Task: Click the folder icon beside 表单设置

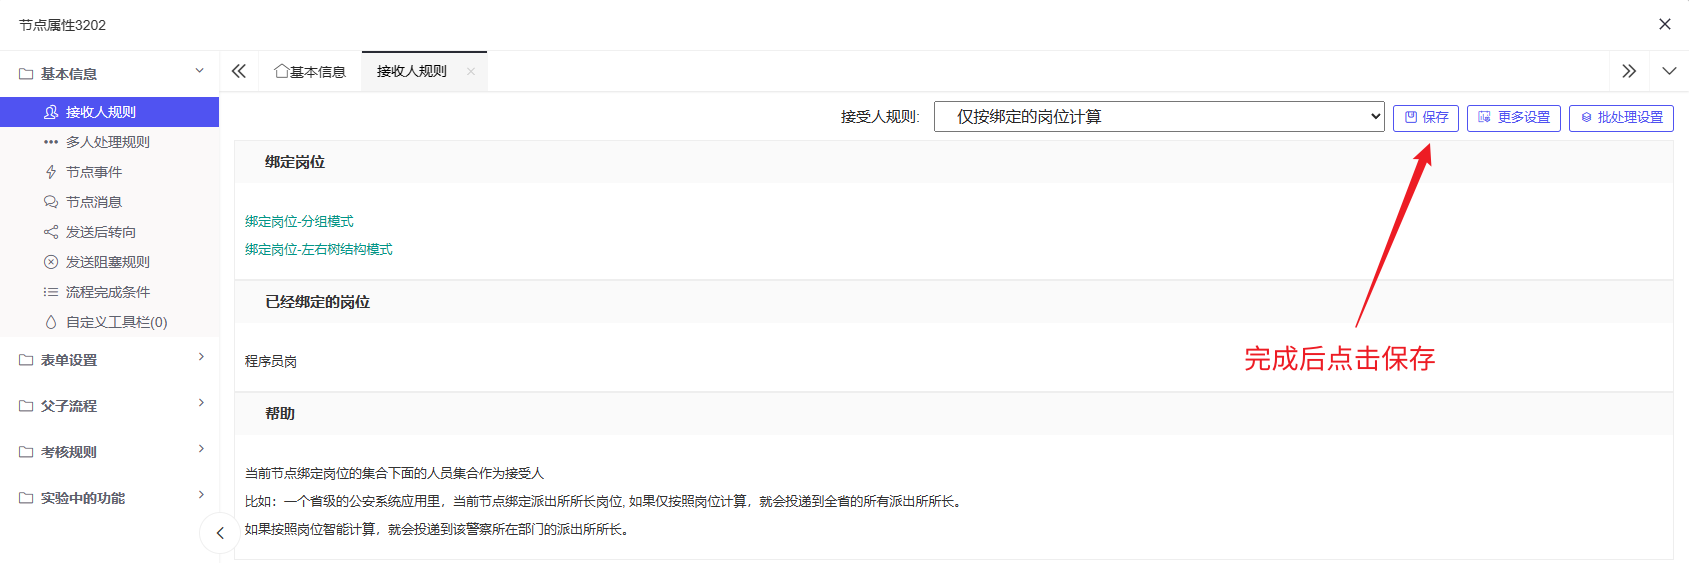Action: pyautogui.click(x=26, y=360)
